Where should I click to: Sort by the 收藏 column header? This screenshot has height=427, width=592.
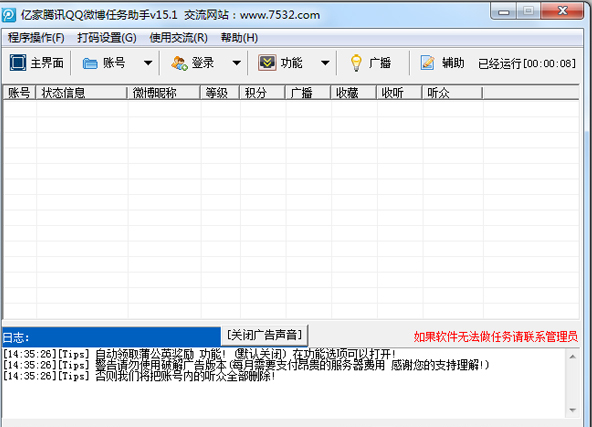tap(353, 92)
